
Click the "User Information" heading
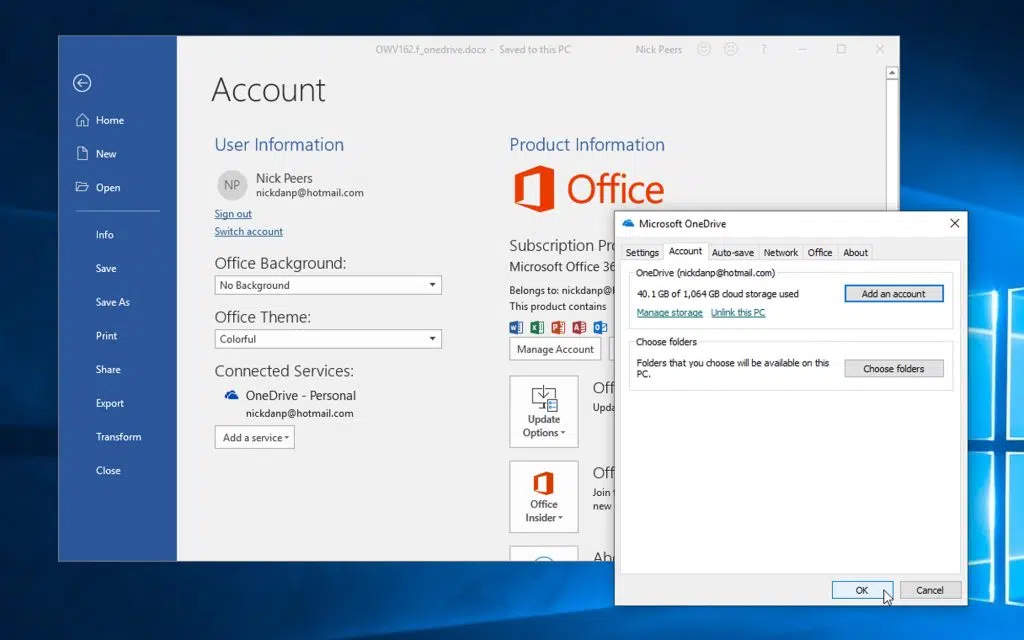(279, 144)
